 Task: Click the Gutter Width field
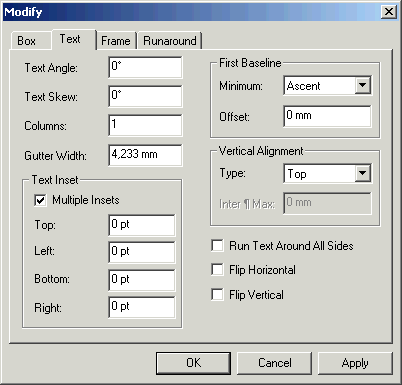pyautogui.click(x=145, y=155)
